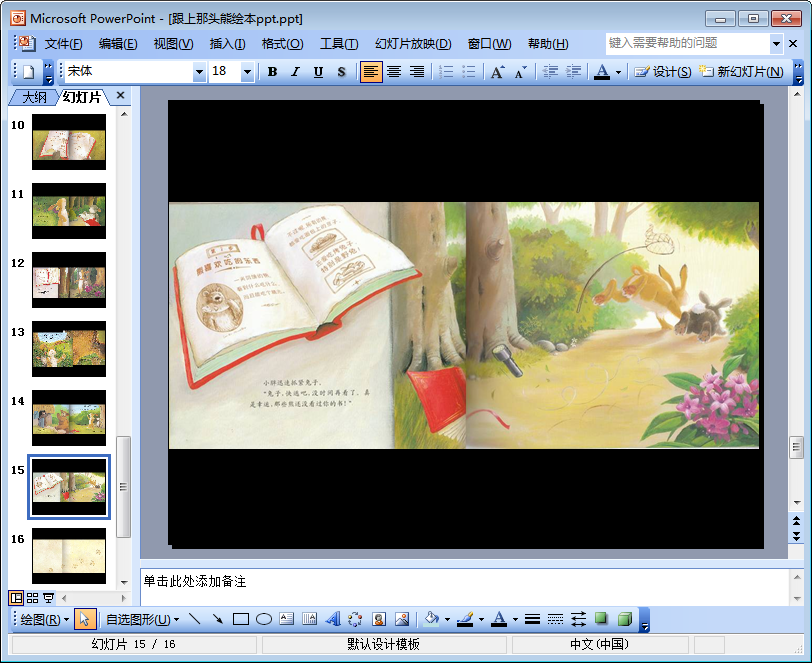The height and width of the screenshot is (663, 812).
Task: Toggle Underline formatting
Action: 318,71
